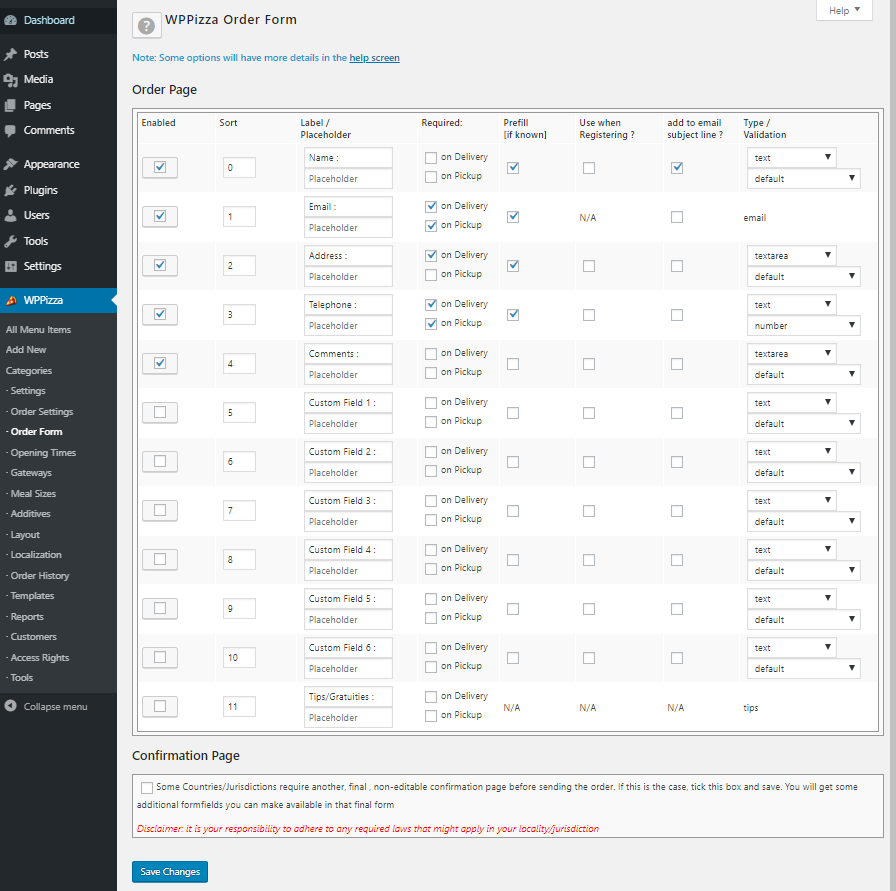Viewport: 896px width, 891px height.
Task: Open the Help dropdown tab
Action: [845, 11]
